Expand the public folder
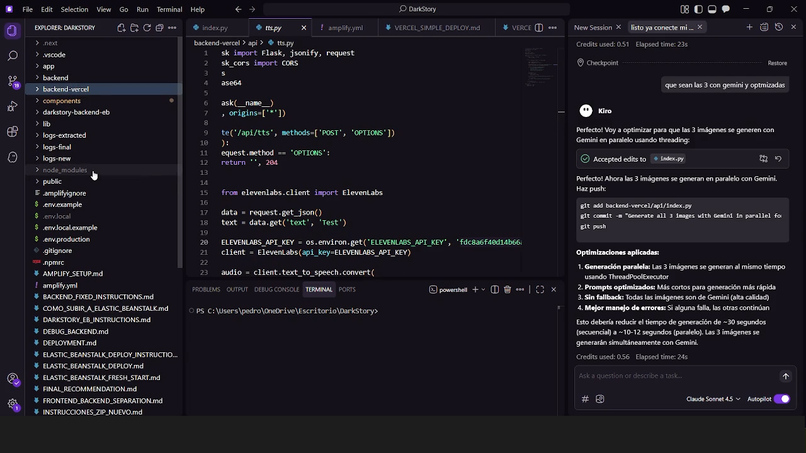 click(x=103, y=182)
